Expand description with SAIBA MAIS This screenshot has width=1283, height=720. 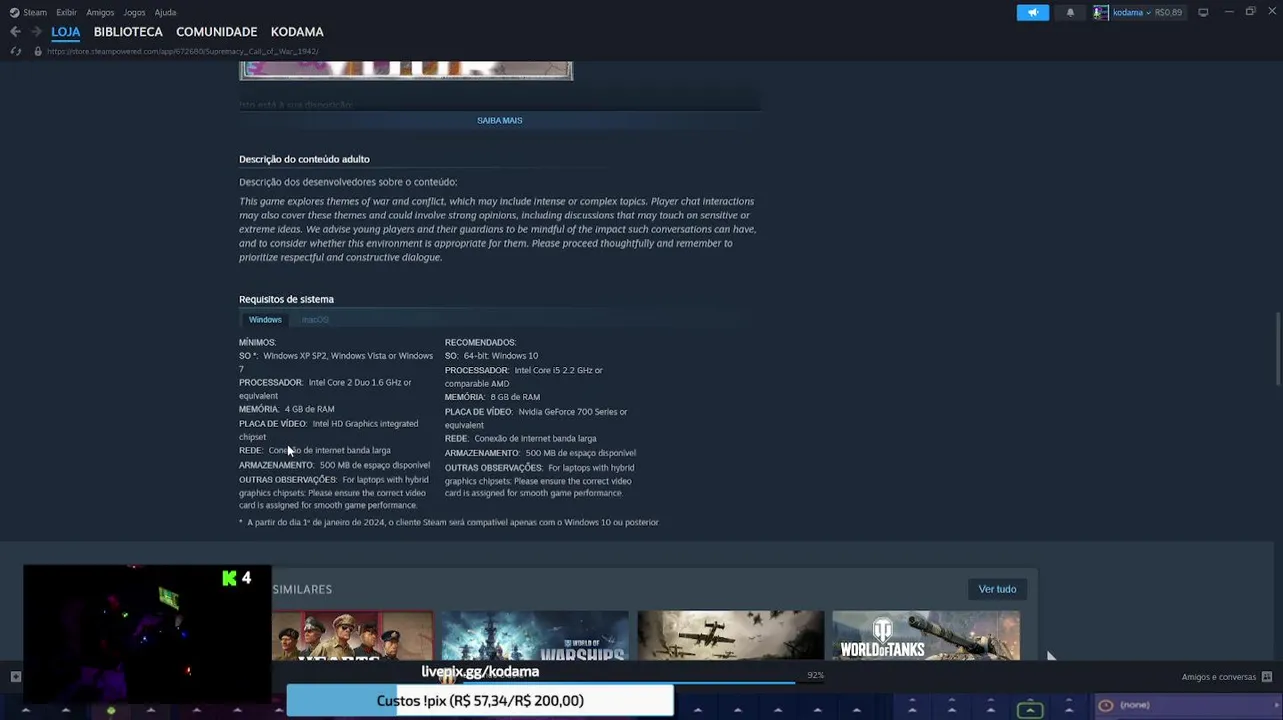pyautogui.click(x=499, y=120)
